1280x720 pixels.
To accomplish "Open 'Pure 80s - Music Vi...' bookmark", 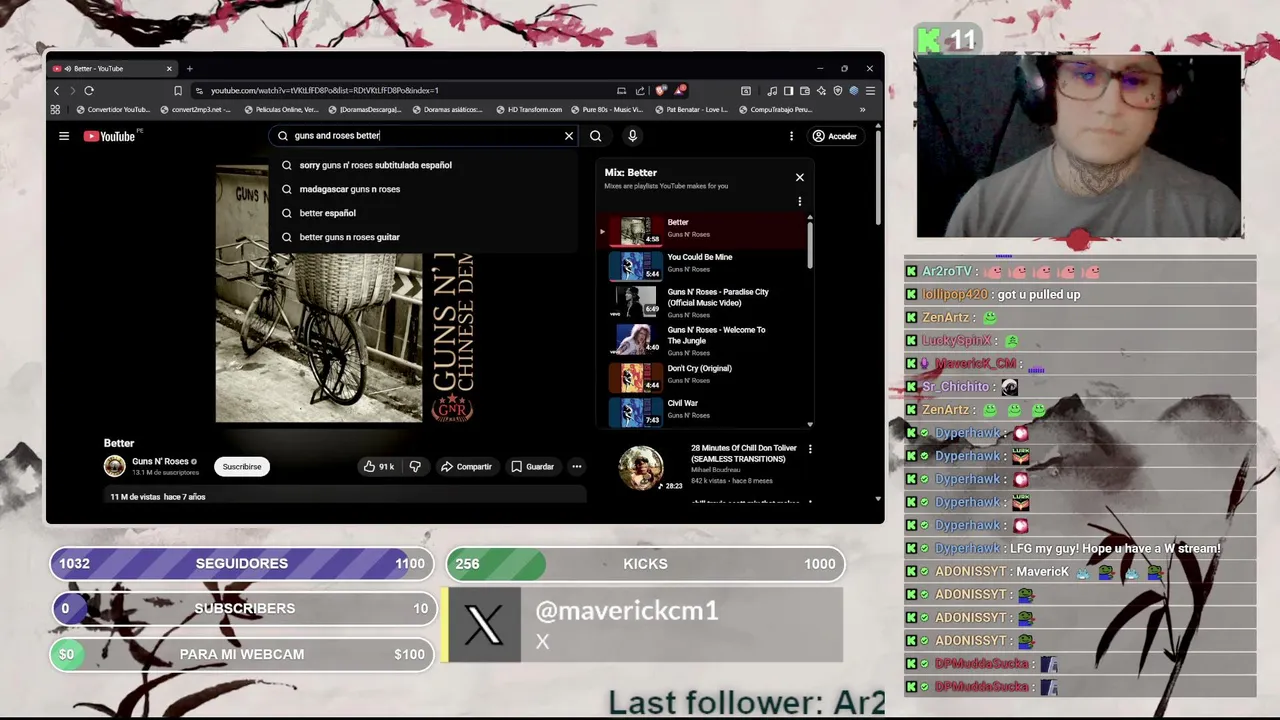I will (x=607, y=110).
